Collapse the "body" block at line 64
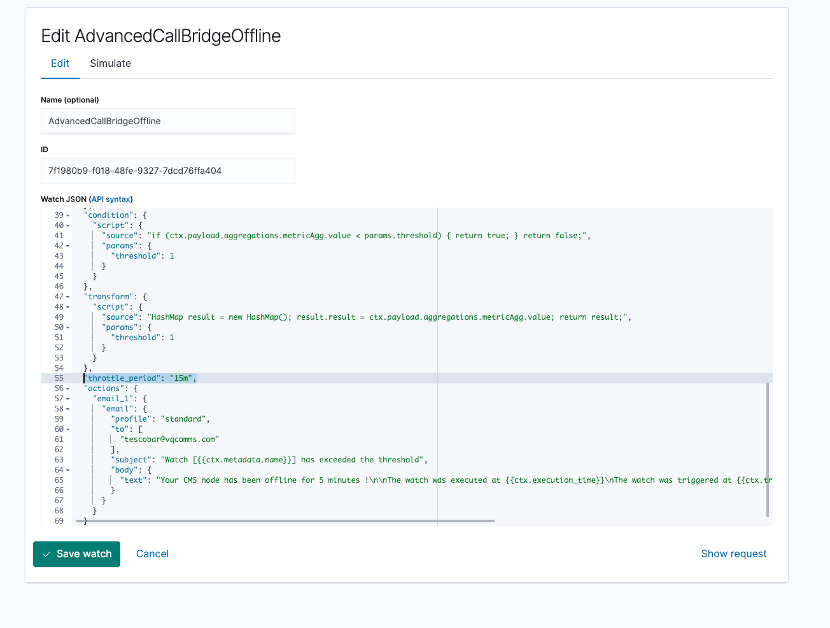Screen dimensions: 830x628 point(68,470)
